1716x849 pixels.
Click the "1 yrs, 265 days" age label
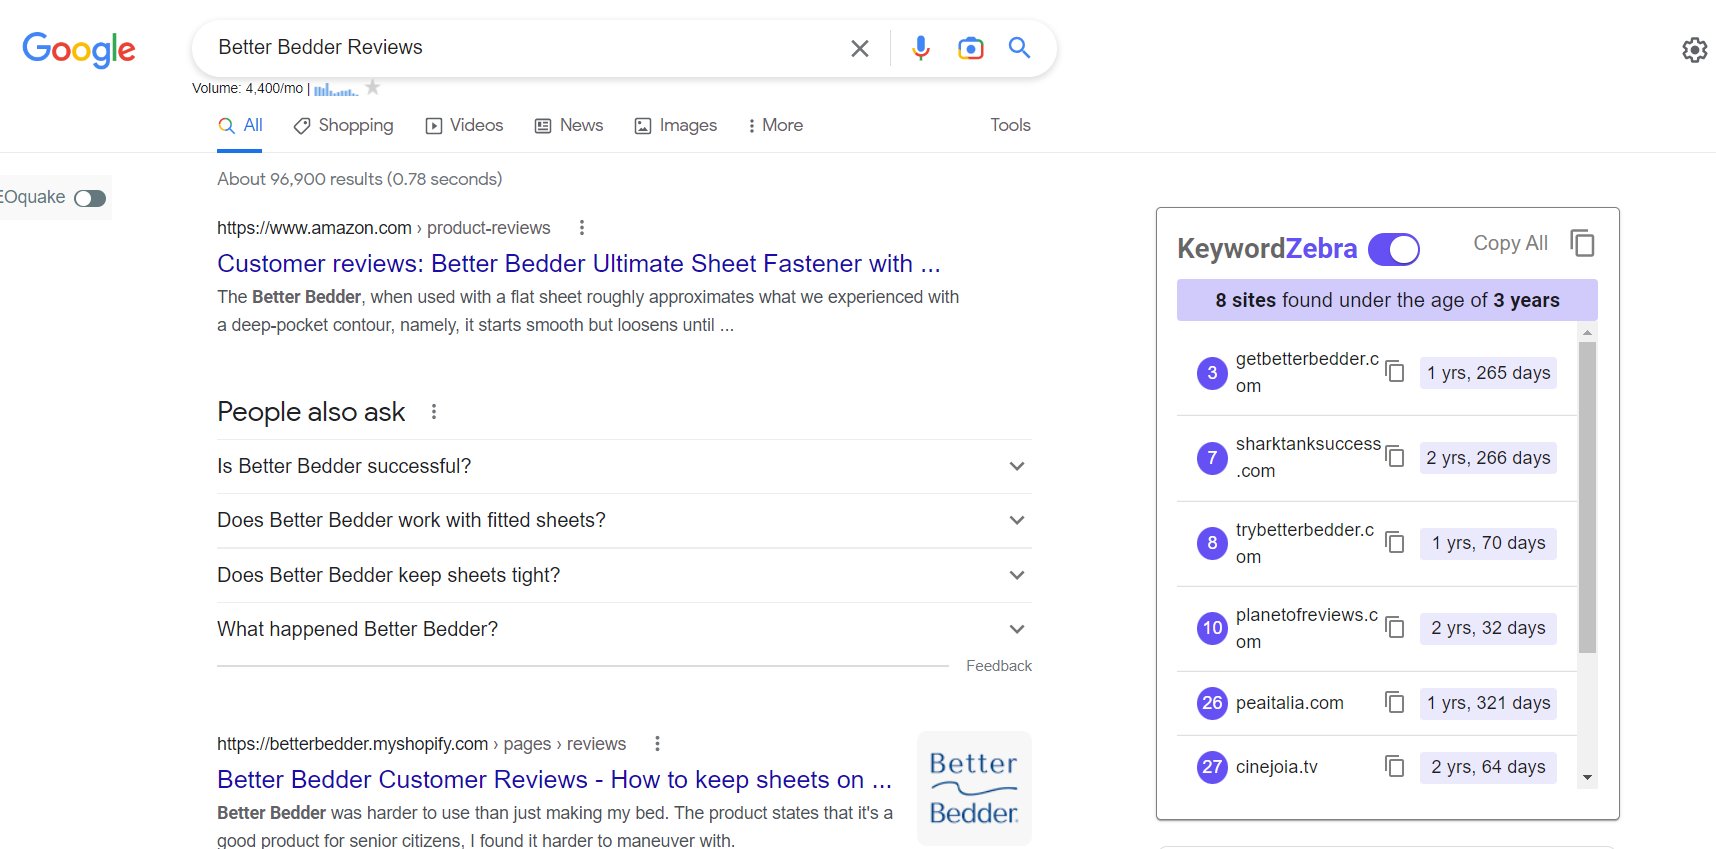[x=1488, y=373]
